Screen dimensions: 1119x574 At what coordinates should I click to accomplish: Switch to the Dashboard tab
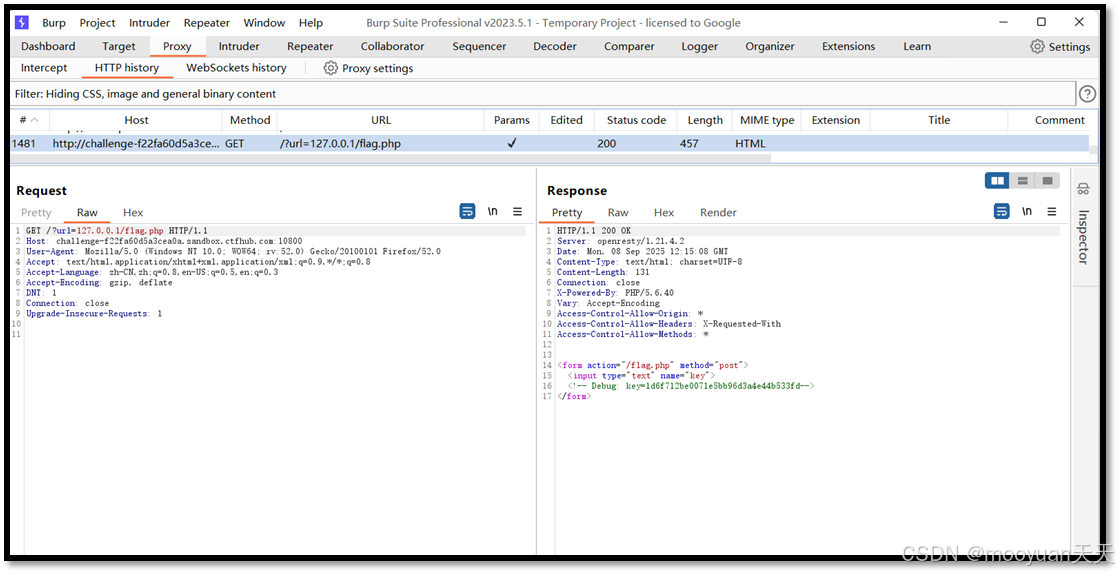coord(48,46)
